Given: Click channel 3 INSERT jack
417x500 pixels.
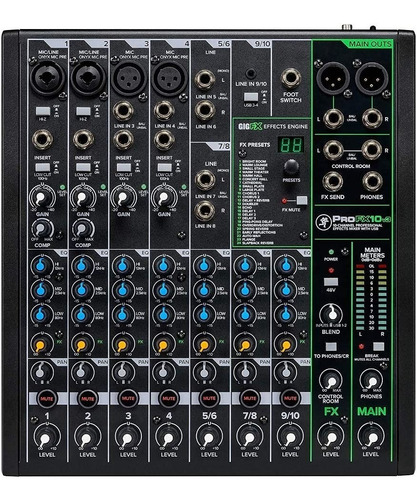Looking at the screenshot, I should coord(123,139).
